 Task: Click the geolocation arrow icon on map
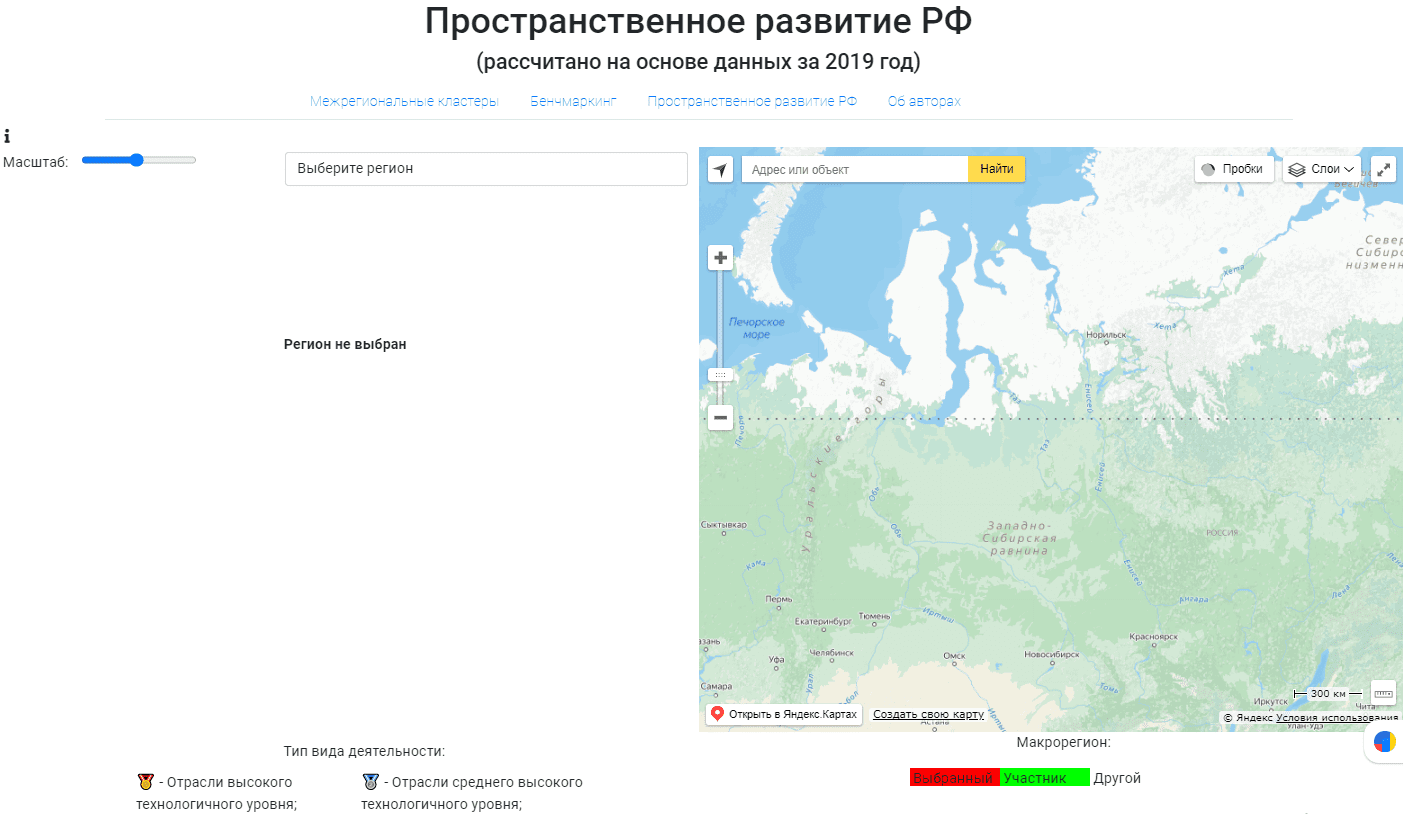[x=720, y=169]
